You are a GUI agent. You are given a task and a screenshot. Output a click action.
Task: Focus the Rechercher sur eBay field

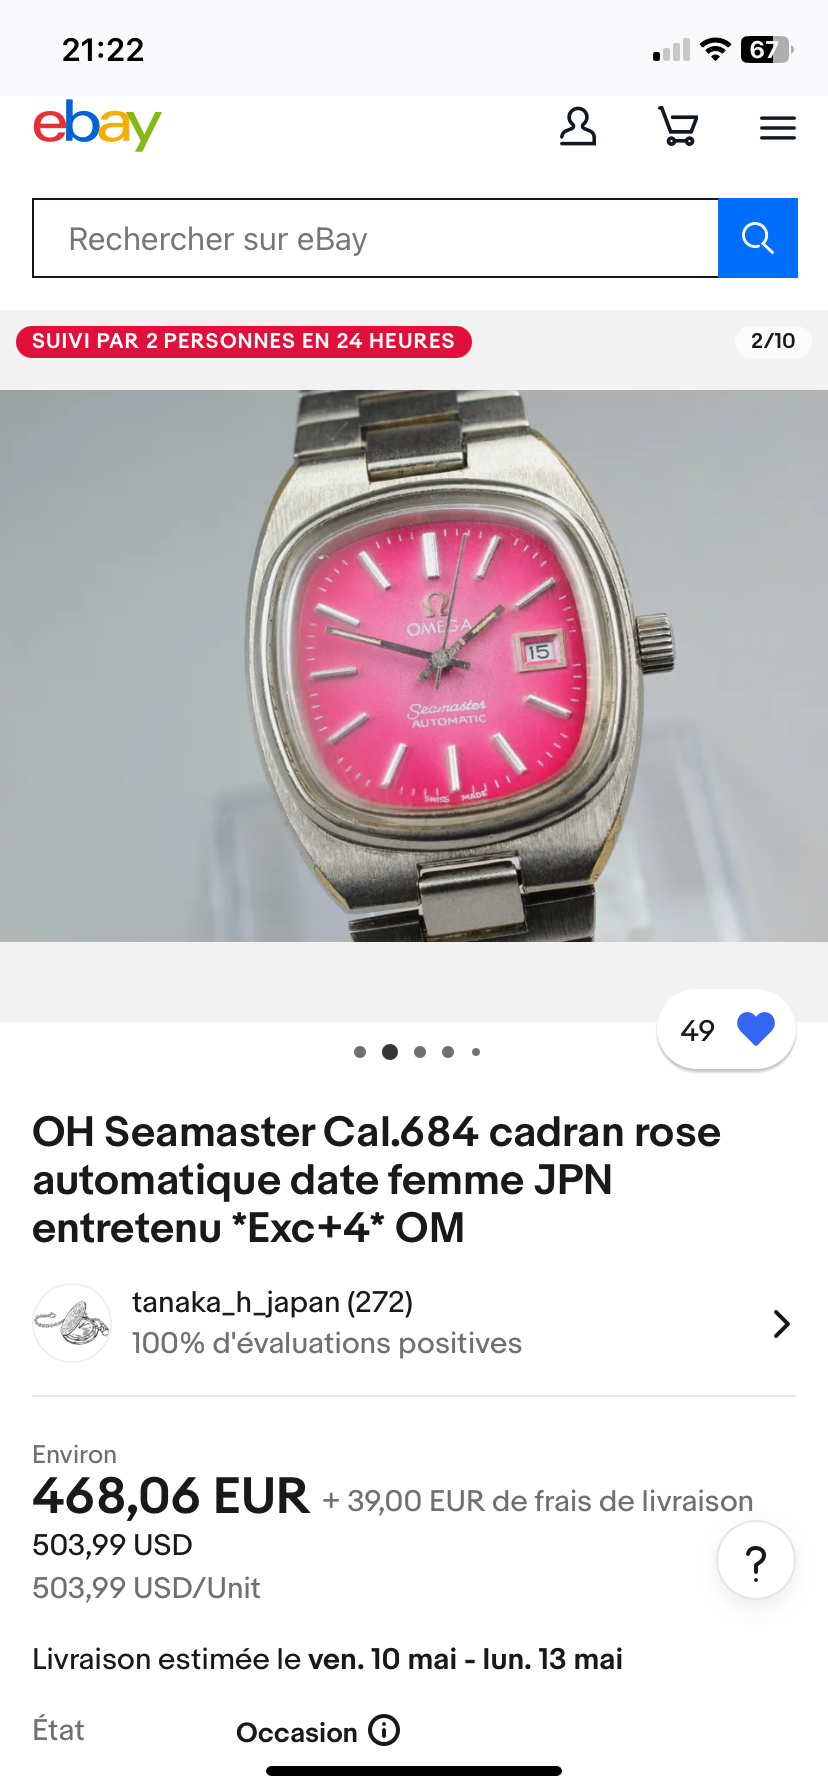[x=376, y=238]
